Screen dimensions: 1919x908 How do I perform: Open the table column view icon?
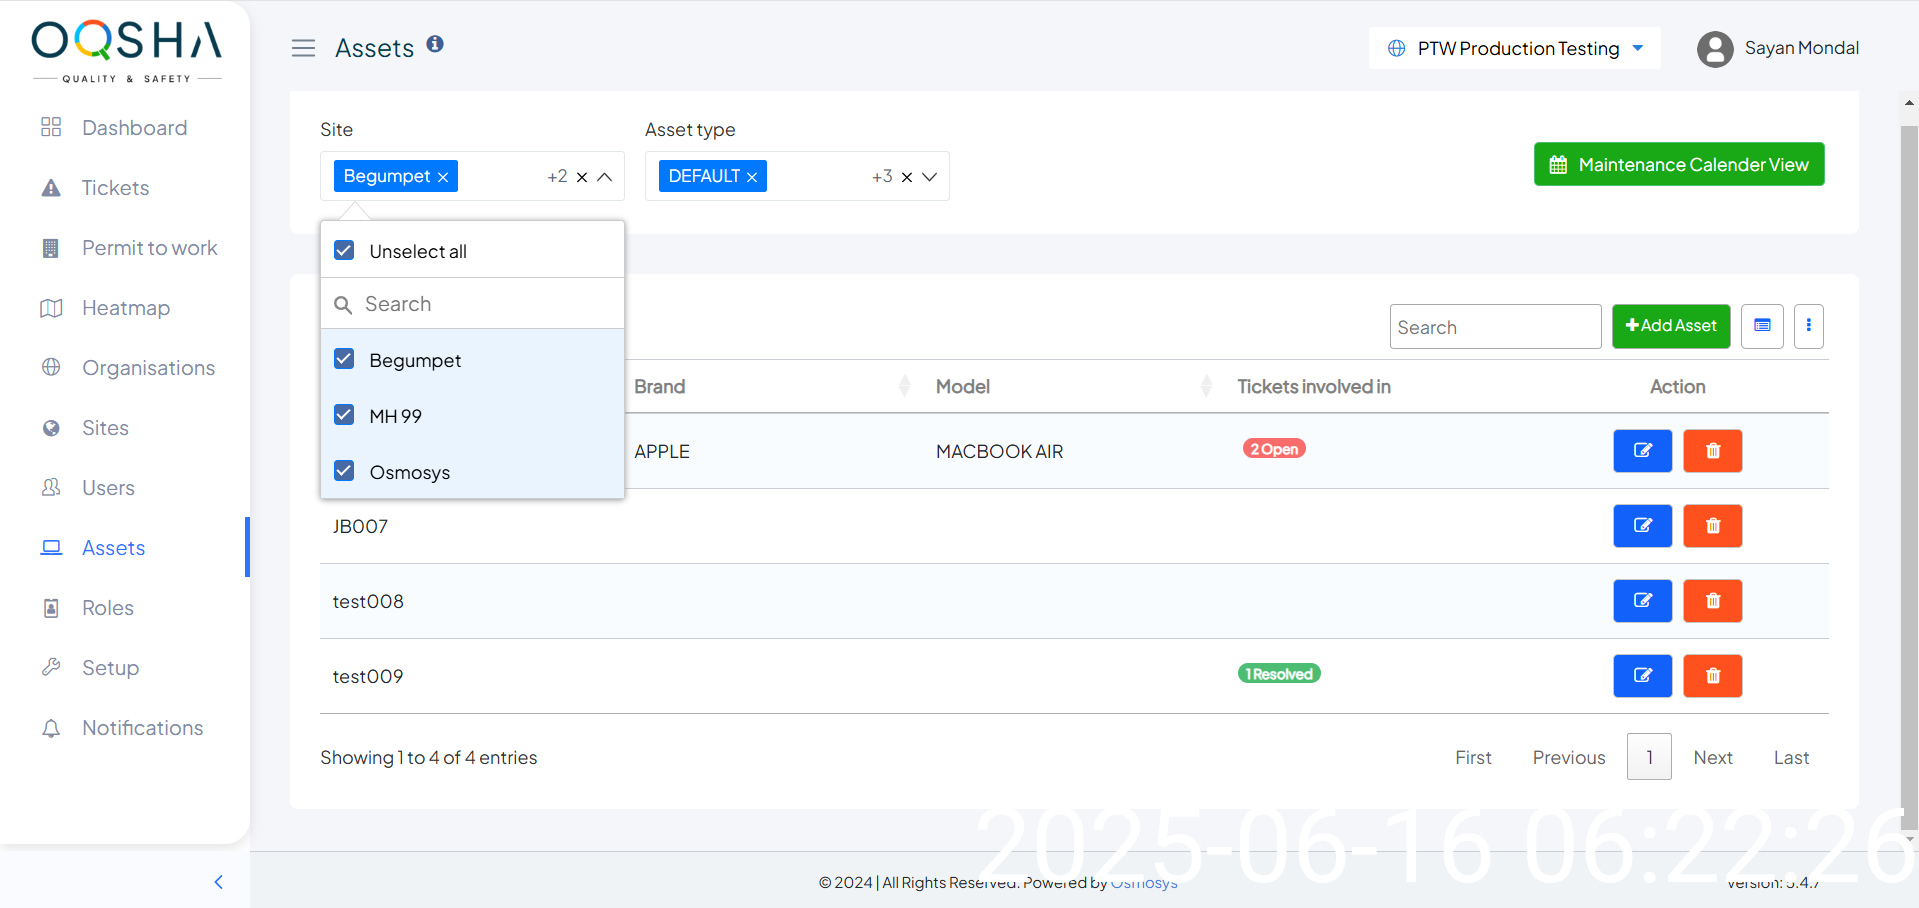(x=1761, y=326)
